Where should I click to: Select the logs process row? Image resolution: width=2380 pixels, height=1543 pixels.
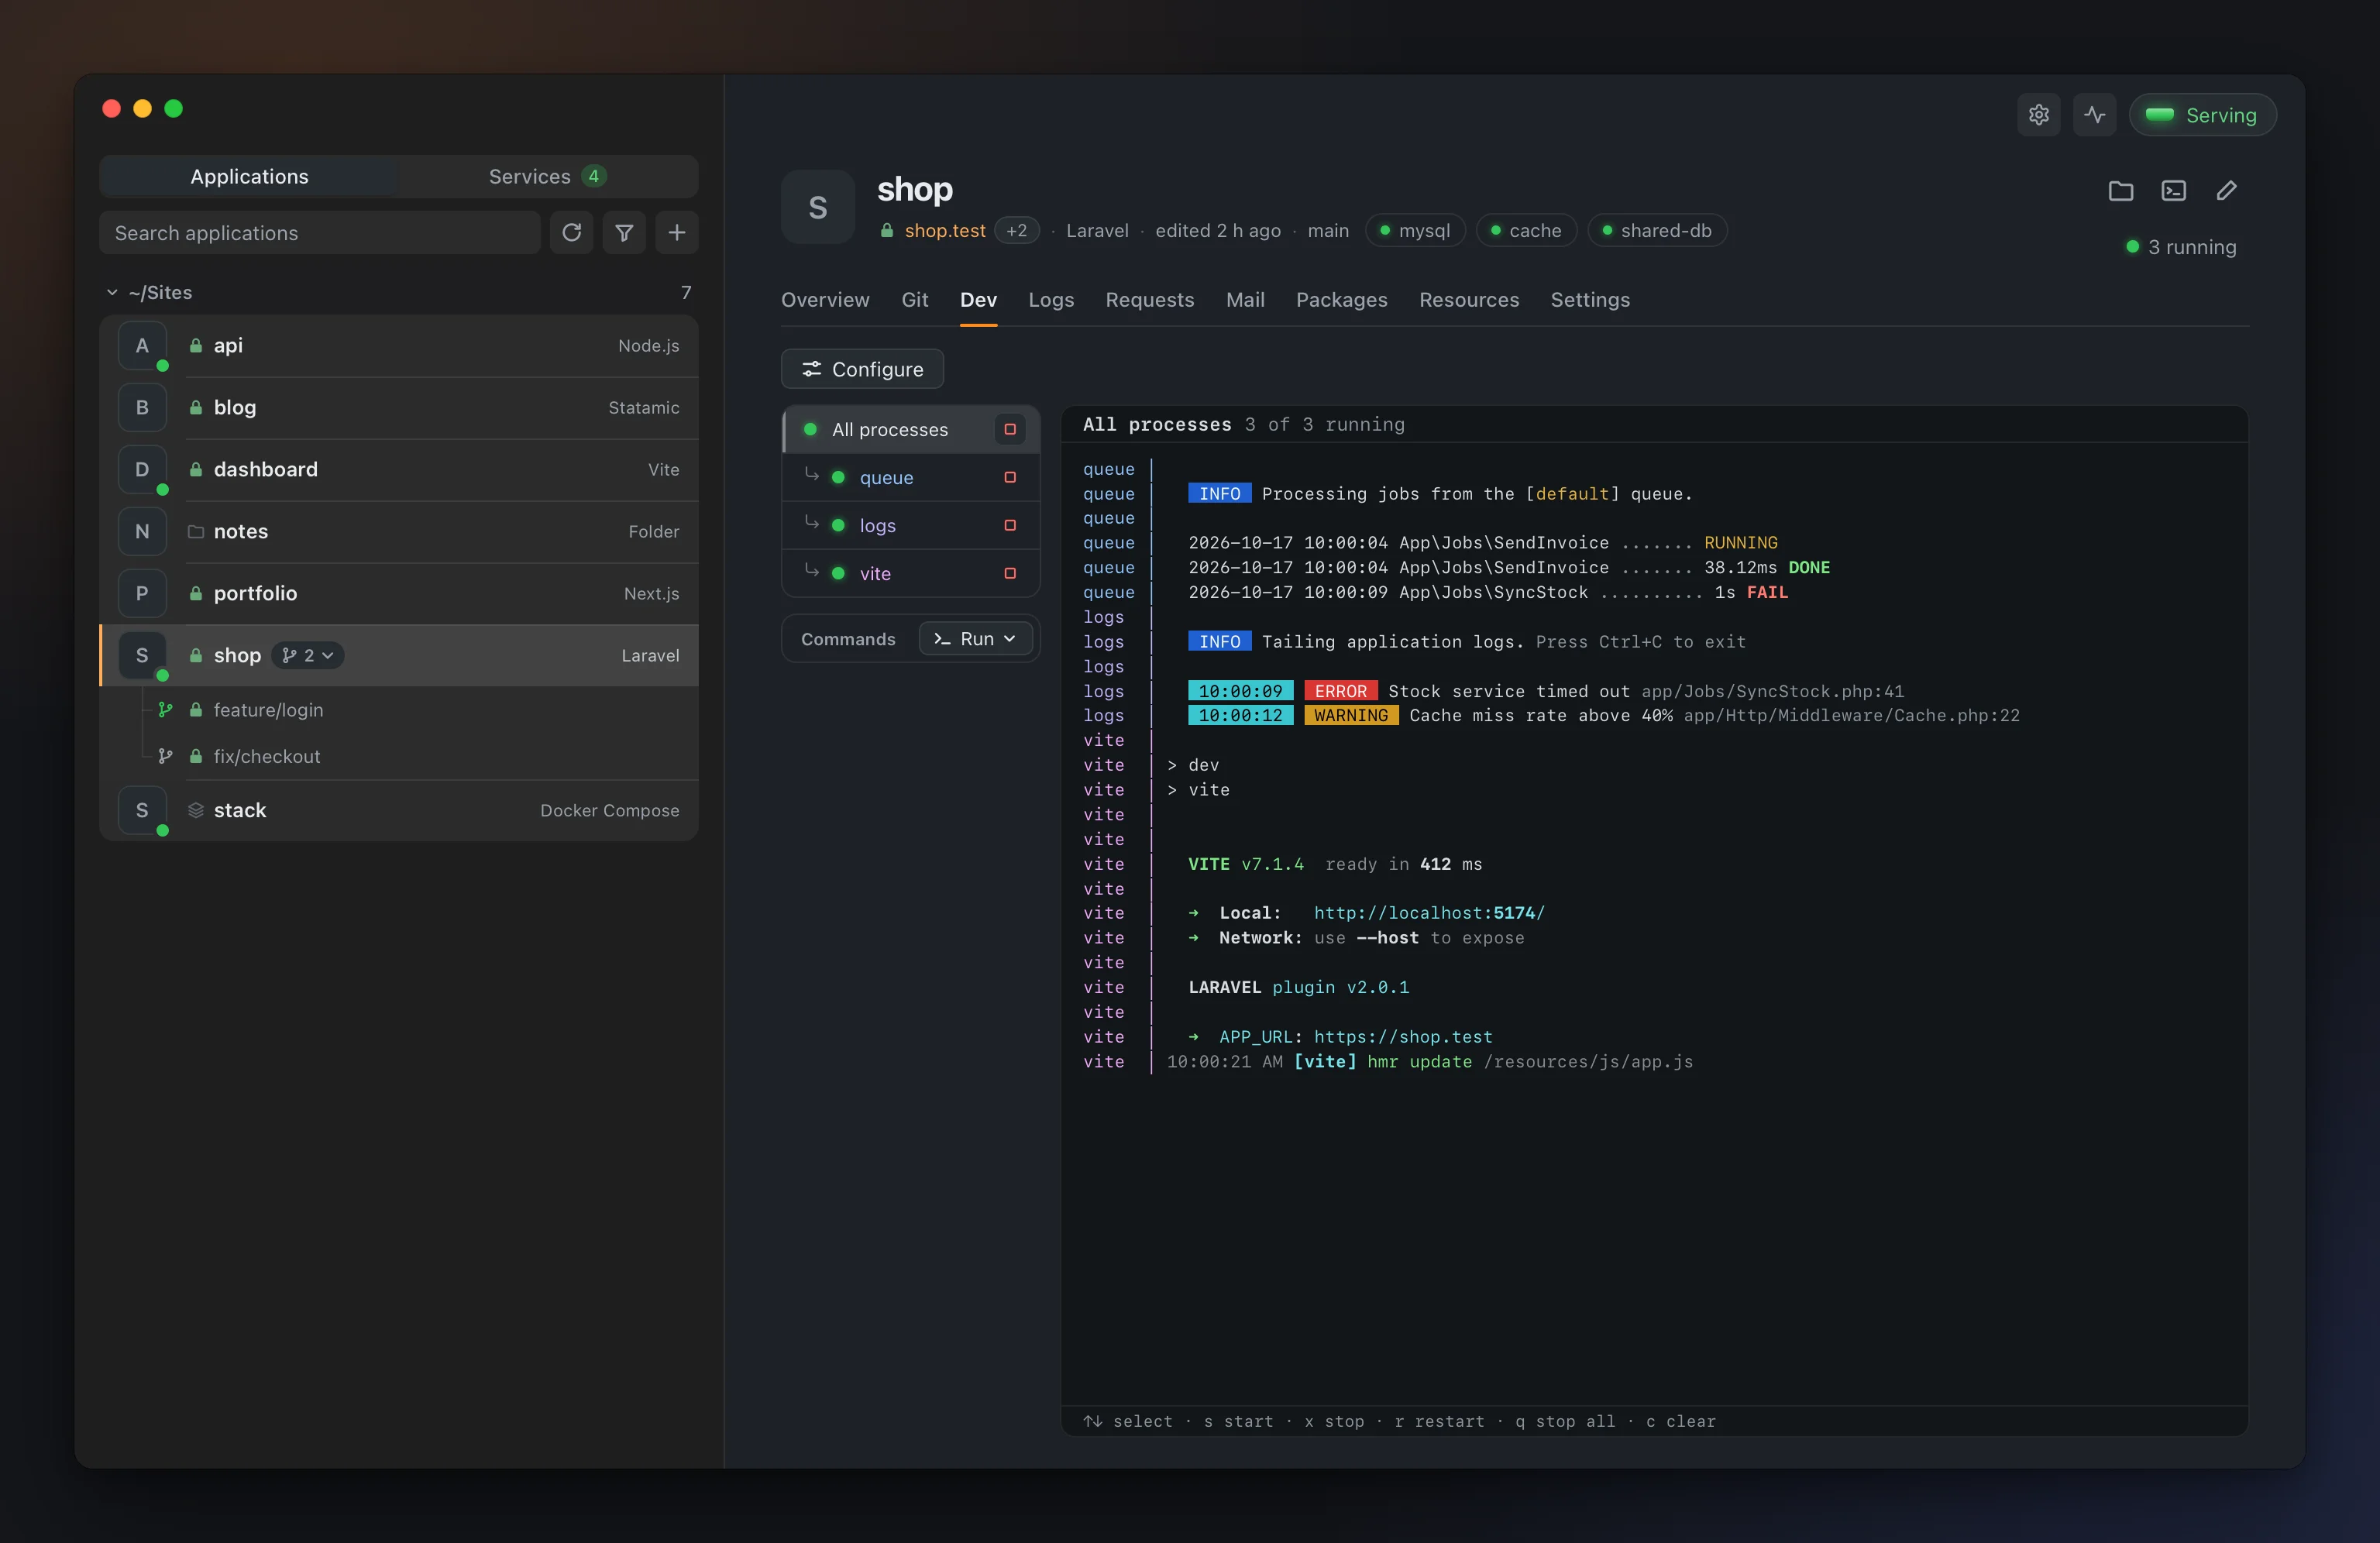tap(911, 525)
